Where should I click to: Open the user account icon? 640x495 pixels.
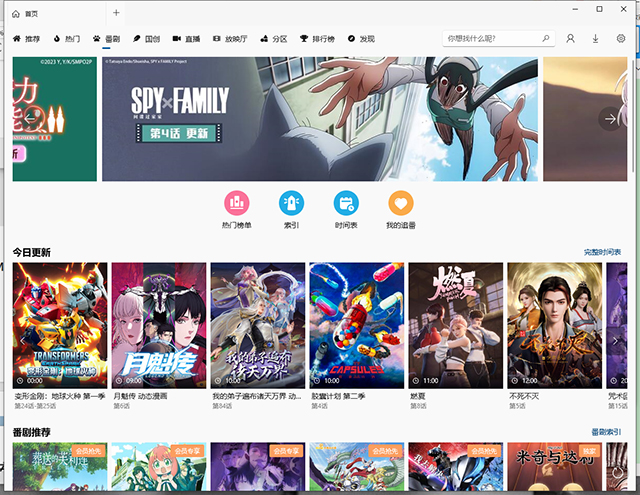[570, 39]
